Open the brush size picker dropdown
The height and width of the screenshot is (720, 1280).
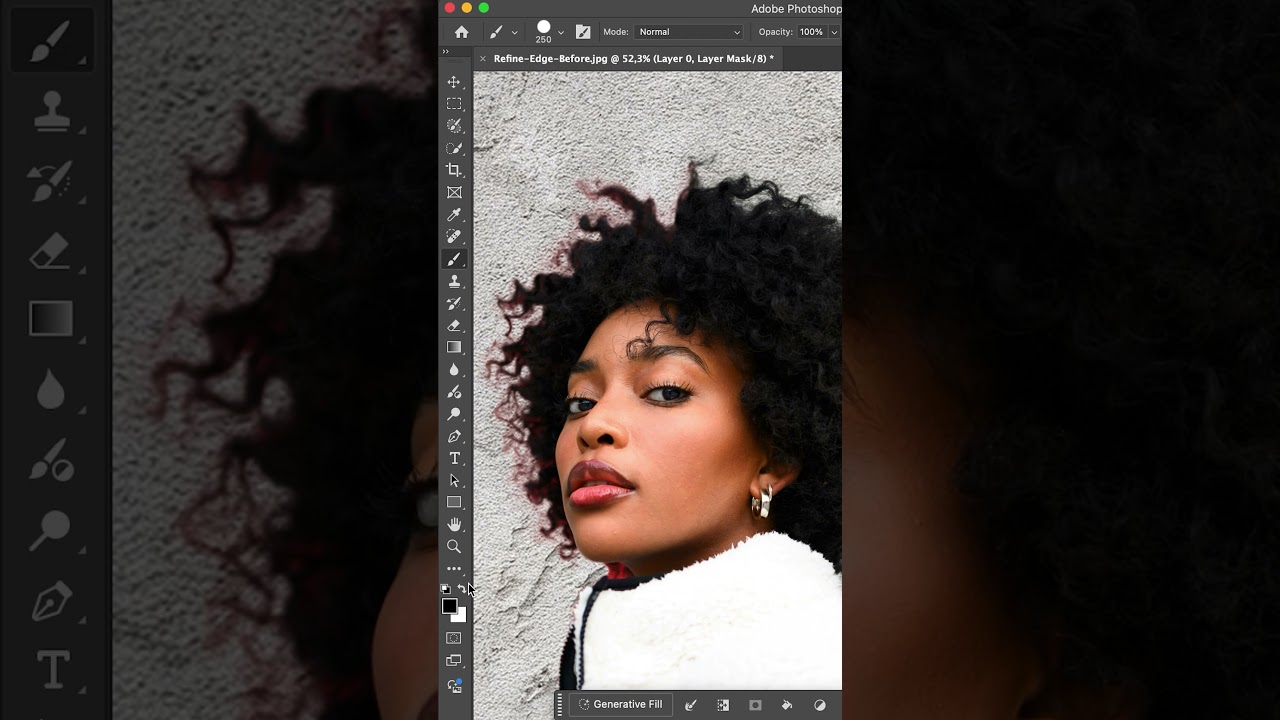(x=560, y=31)
